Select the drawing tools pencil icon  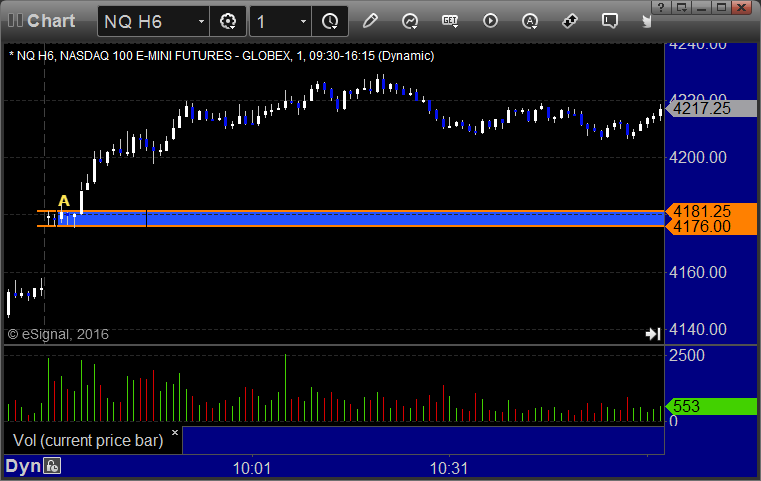[x=370, y=21]
